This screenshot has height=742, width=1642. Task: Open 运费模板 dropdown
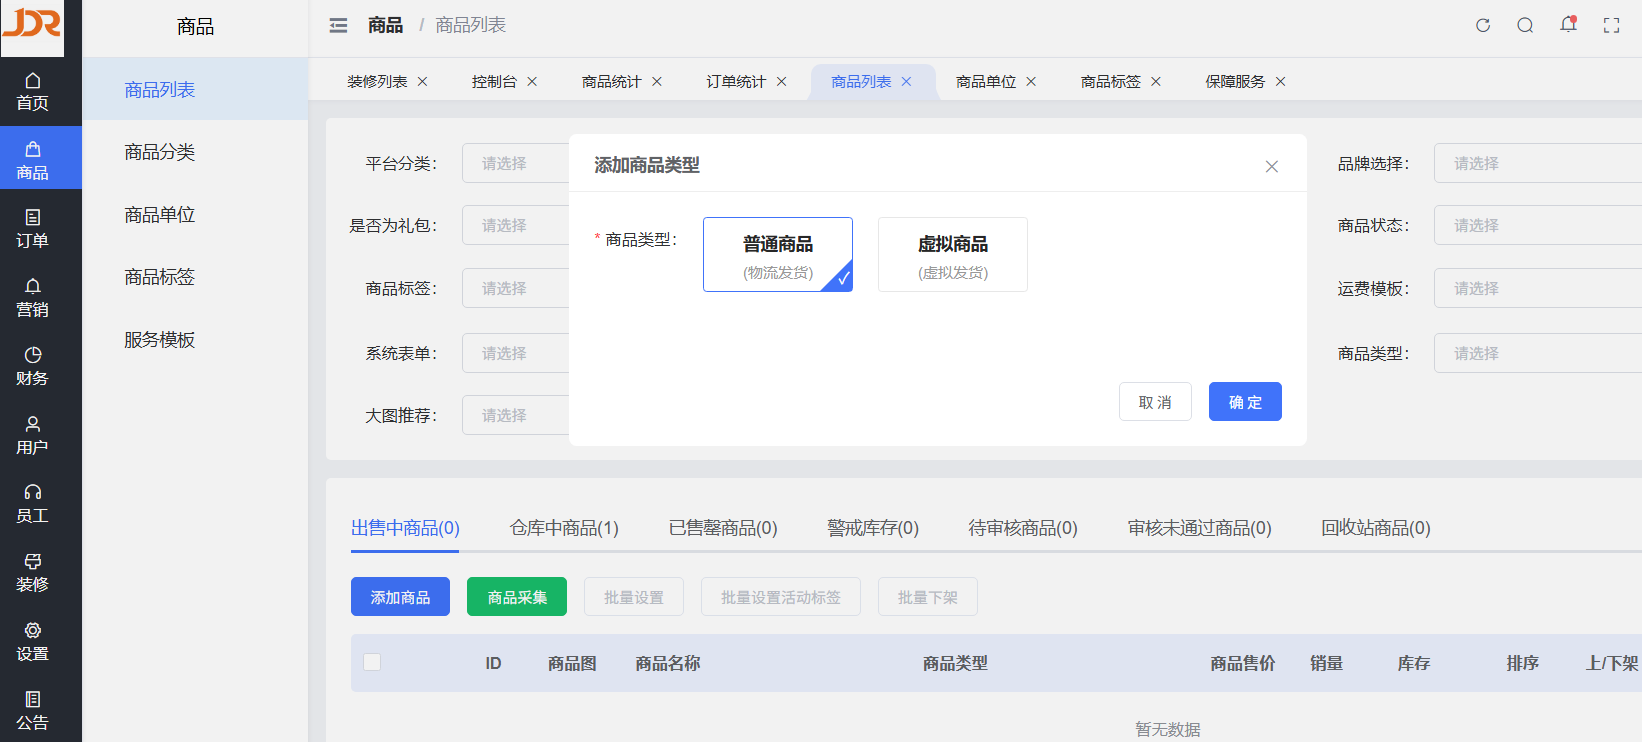1538,288
